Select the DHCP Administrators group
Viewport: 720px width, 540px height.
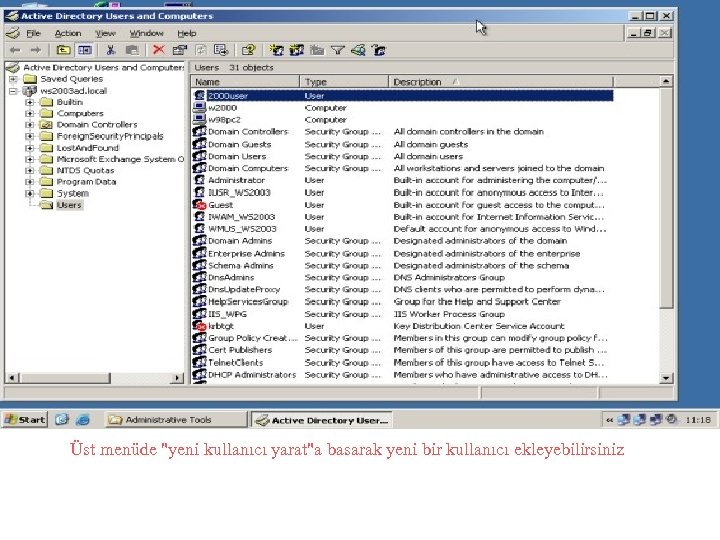tap(402, 375)
